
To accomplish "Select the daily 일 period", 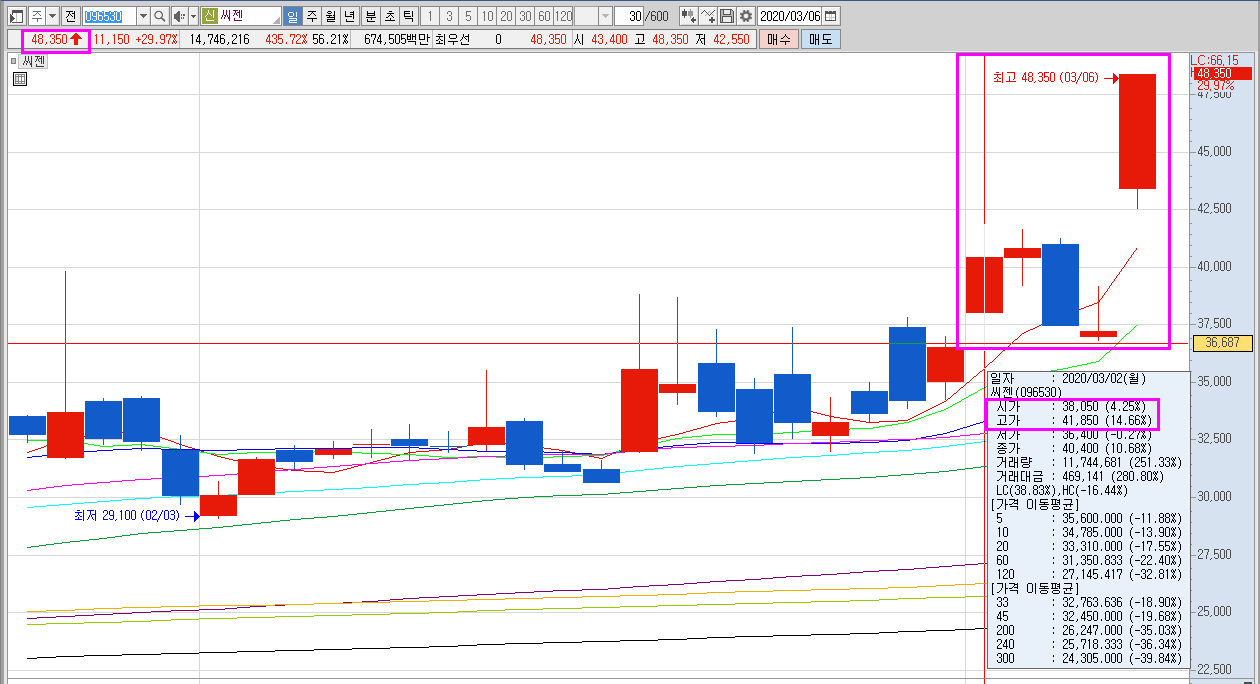I will [x=292, y=16].
